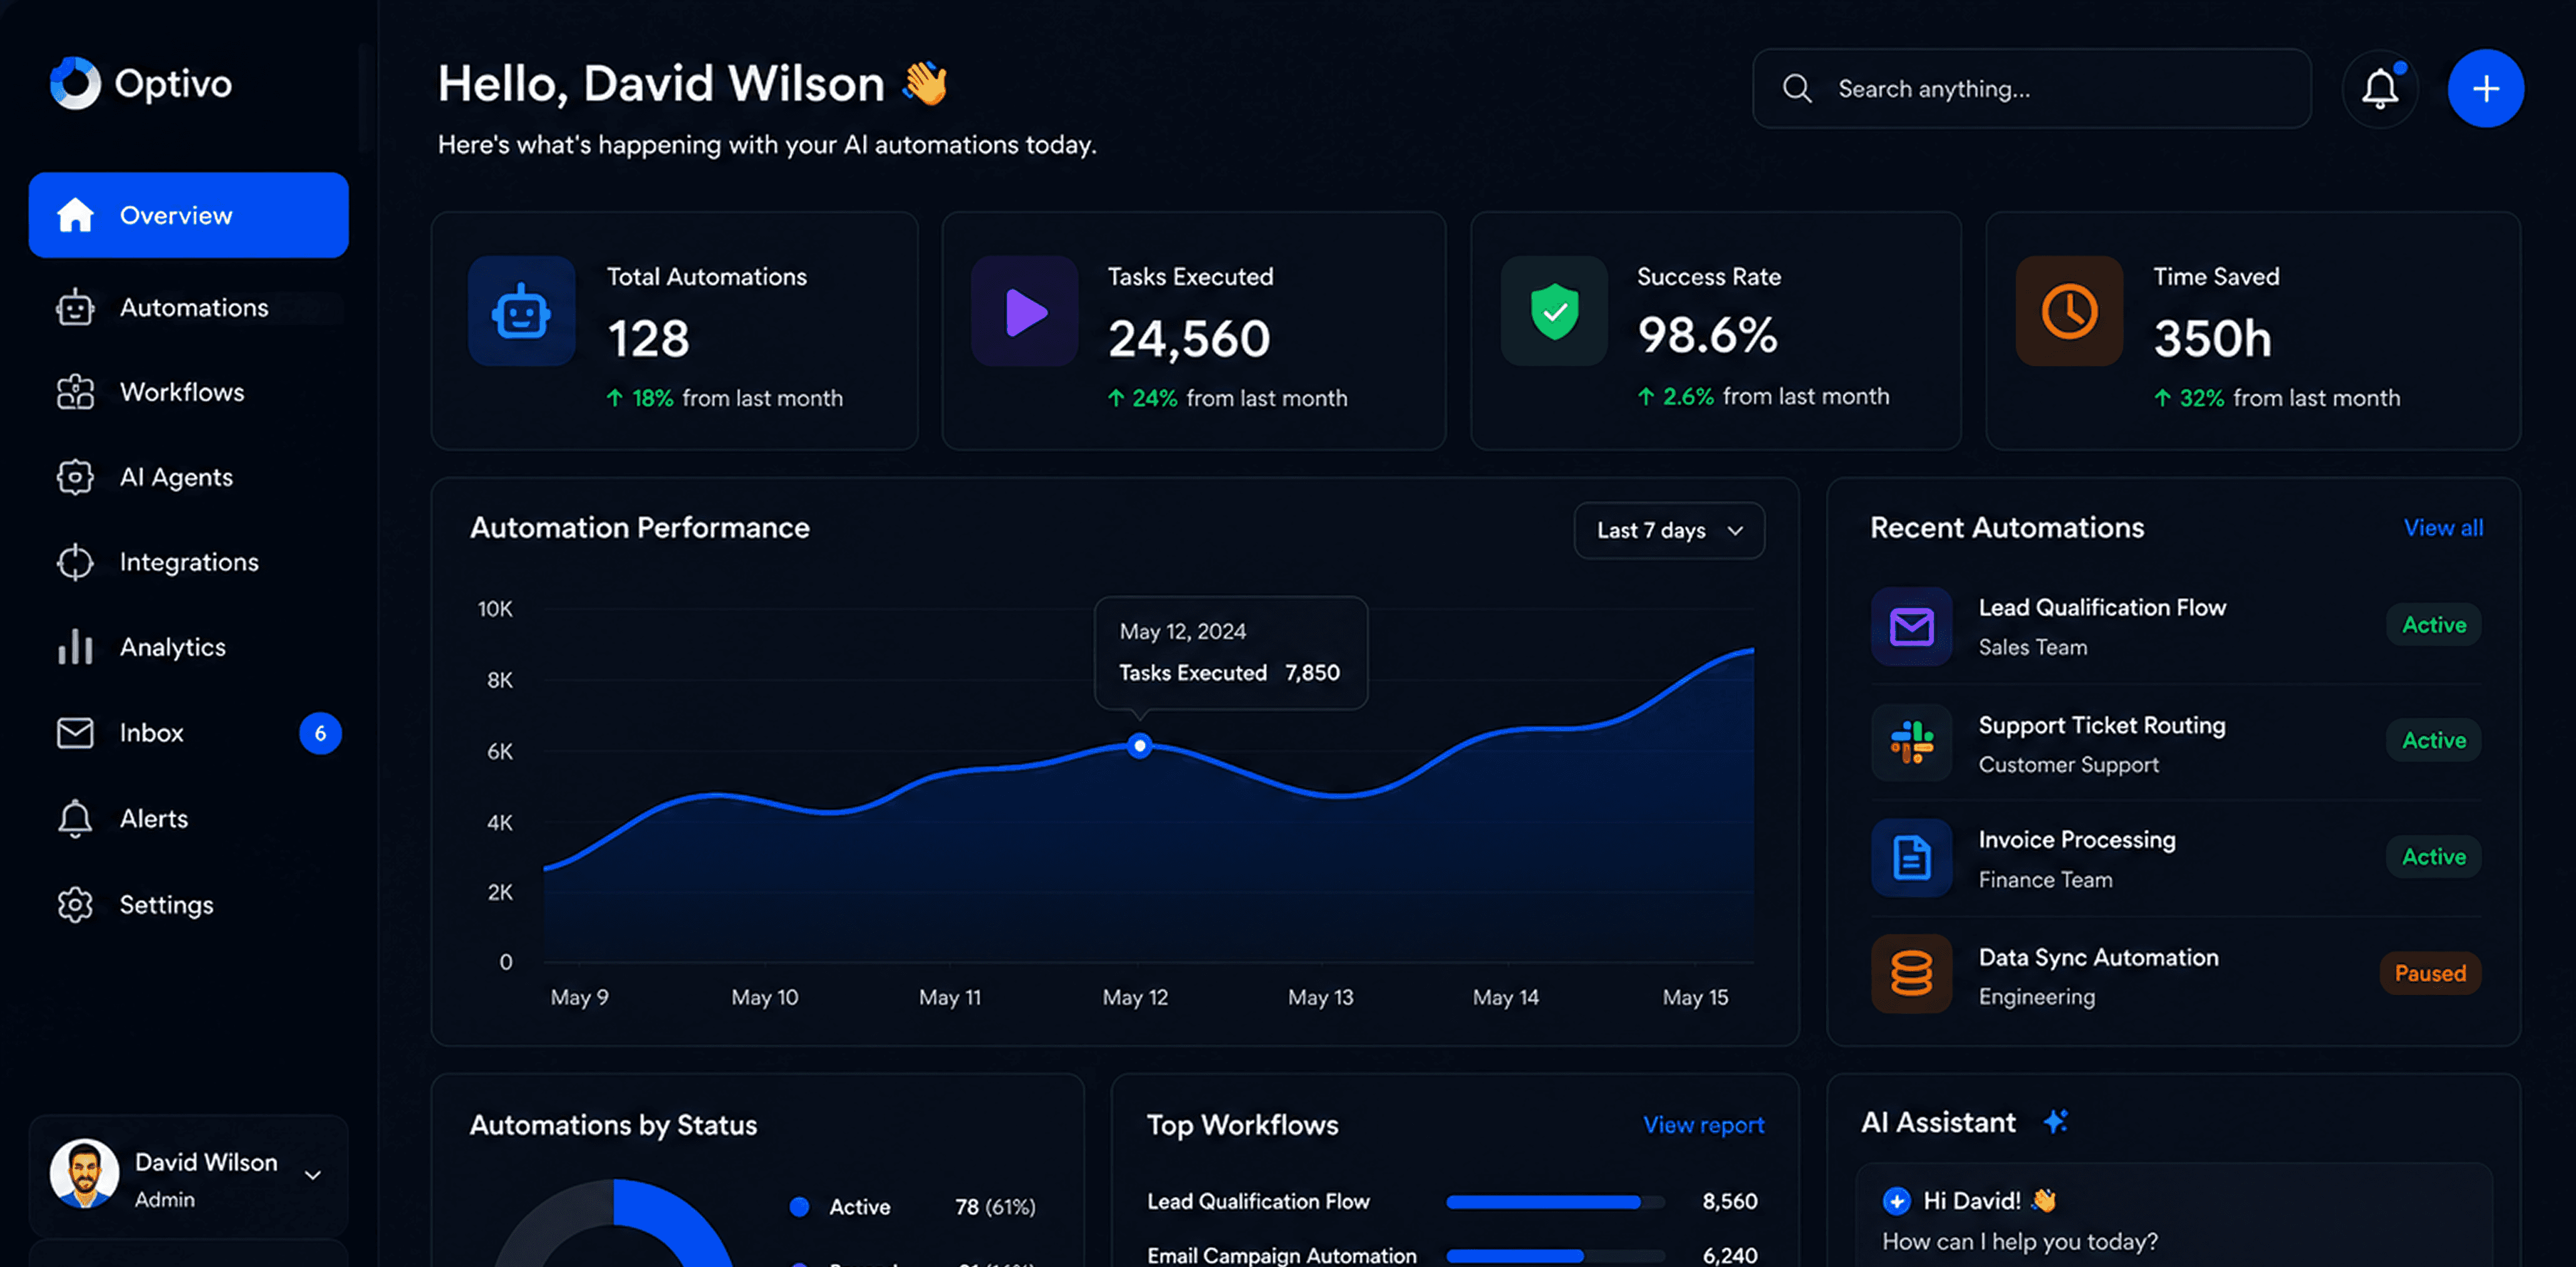Open Integrations in the sidebar
The height and width of the screenshot is (1267, 2576).
[x=188, y=562]
